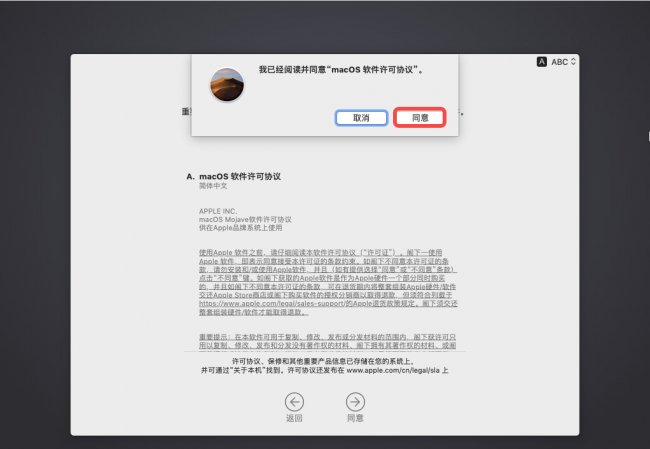Image resolution: width=650 pixels, height=449 pixels.
Task: Click the www.apple.com/cn/legal/sla footer text
Action: tap(393, 370)
